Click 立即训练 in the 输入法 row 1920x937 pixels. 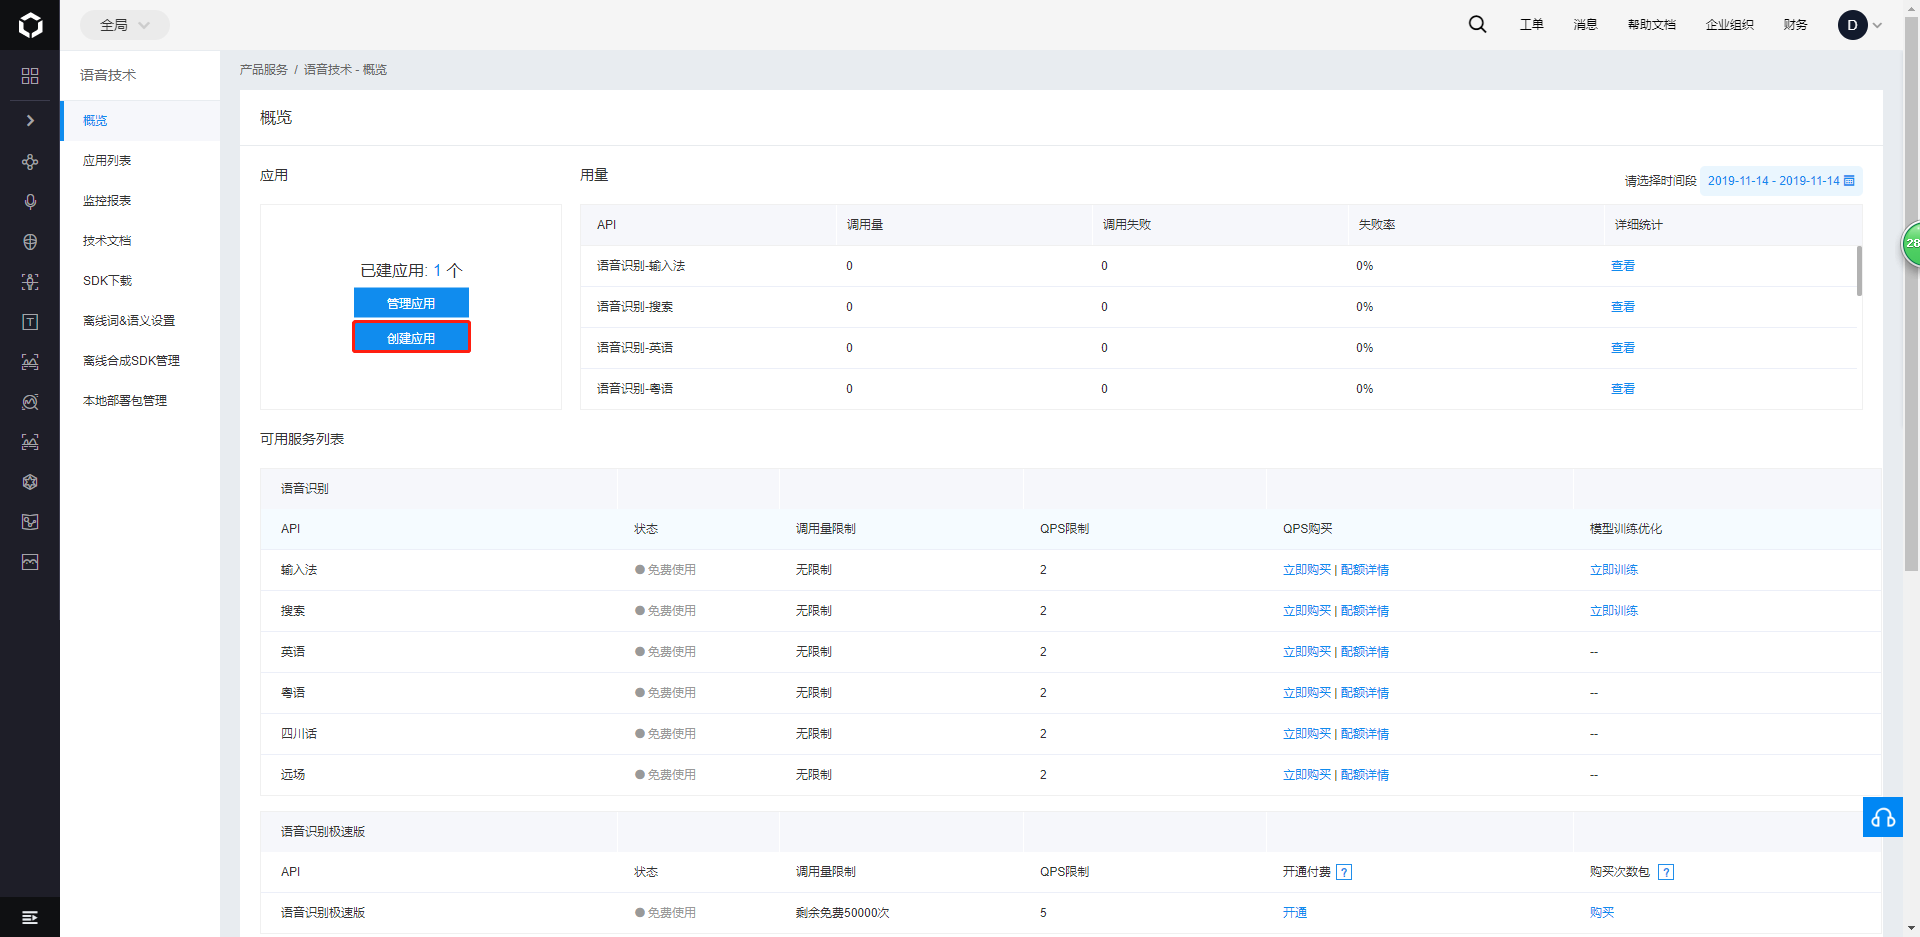pos(1614,570)
